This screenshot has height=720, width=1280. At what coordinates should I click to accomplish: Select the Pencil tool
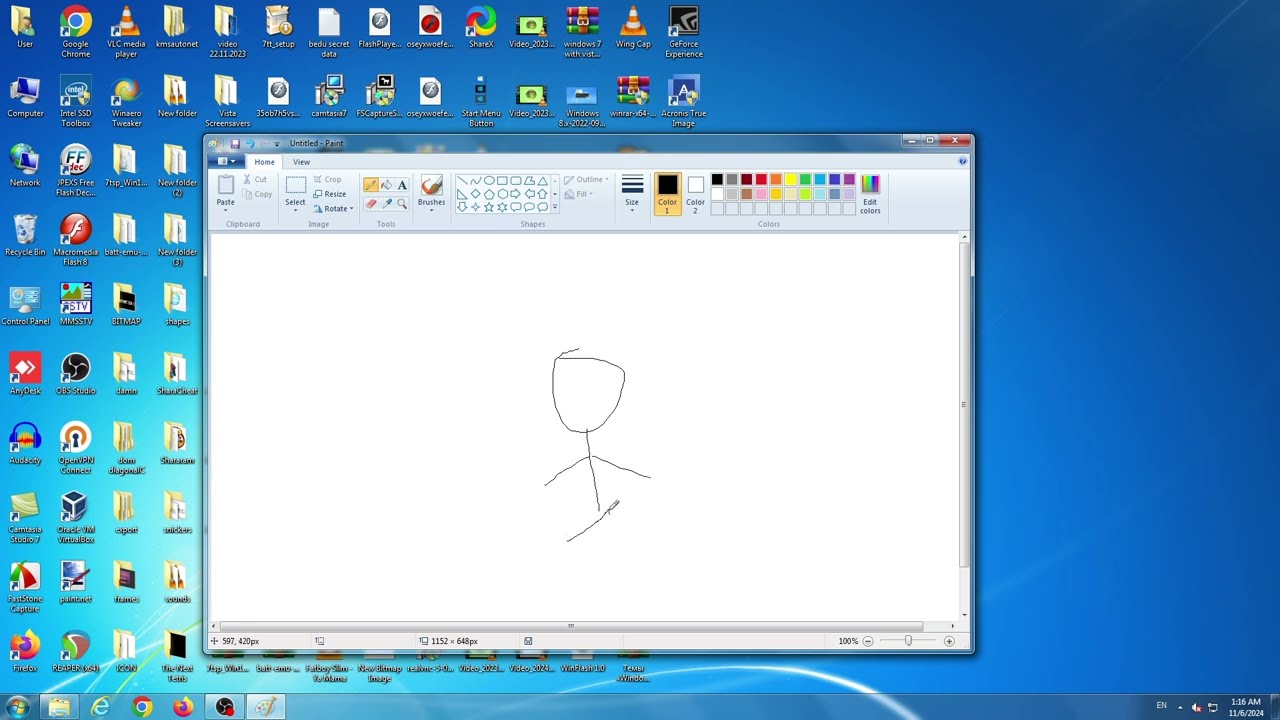click(x=371, y=185)
